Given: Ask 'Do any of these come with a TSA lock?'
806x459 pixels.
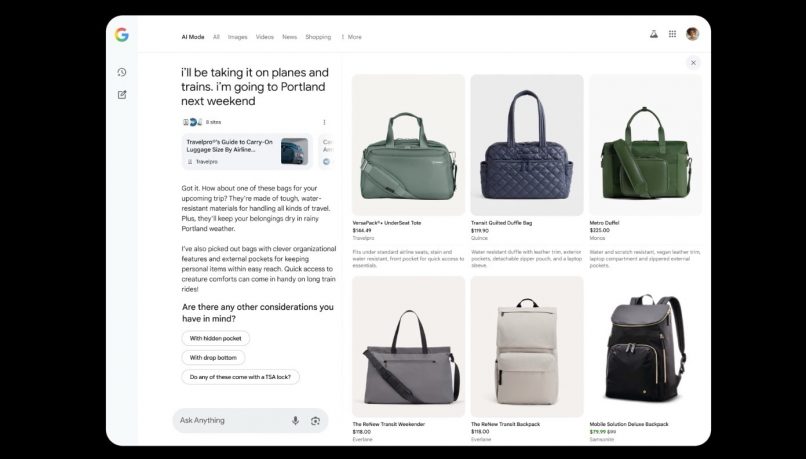Looking at the screenshot, I should pyautogui.click(x=240, y=377).
